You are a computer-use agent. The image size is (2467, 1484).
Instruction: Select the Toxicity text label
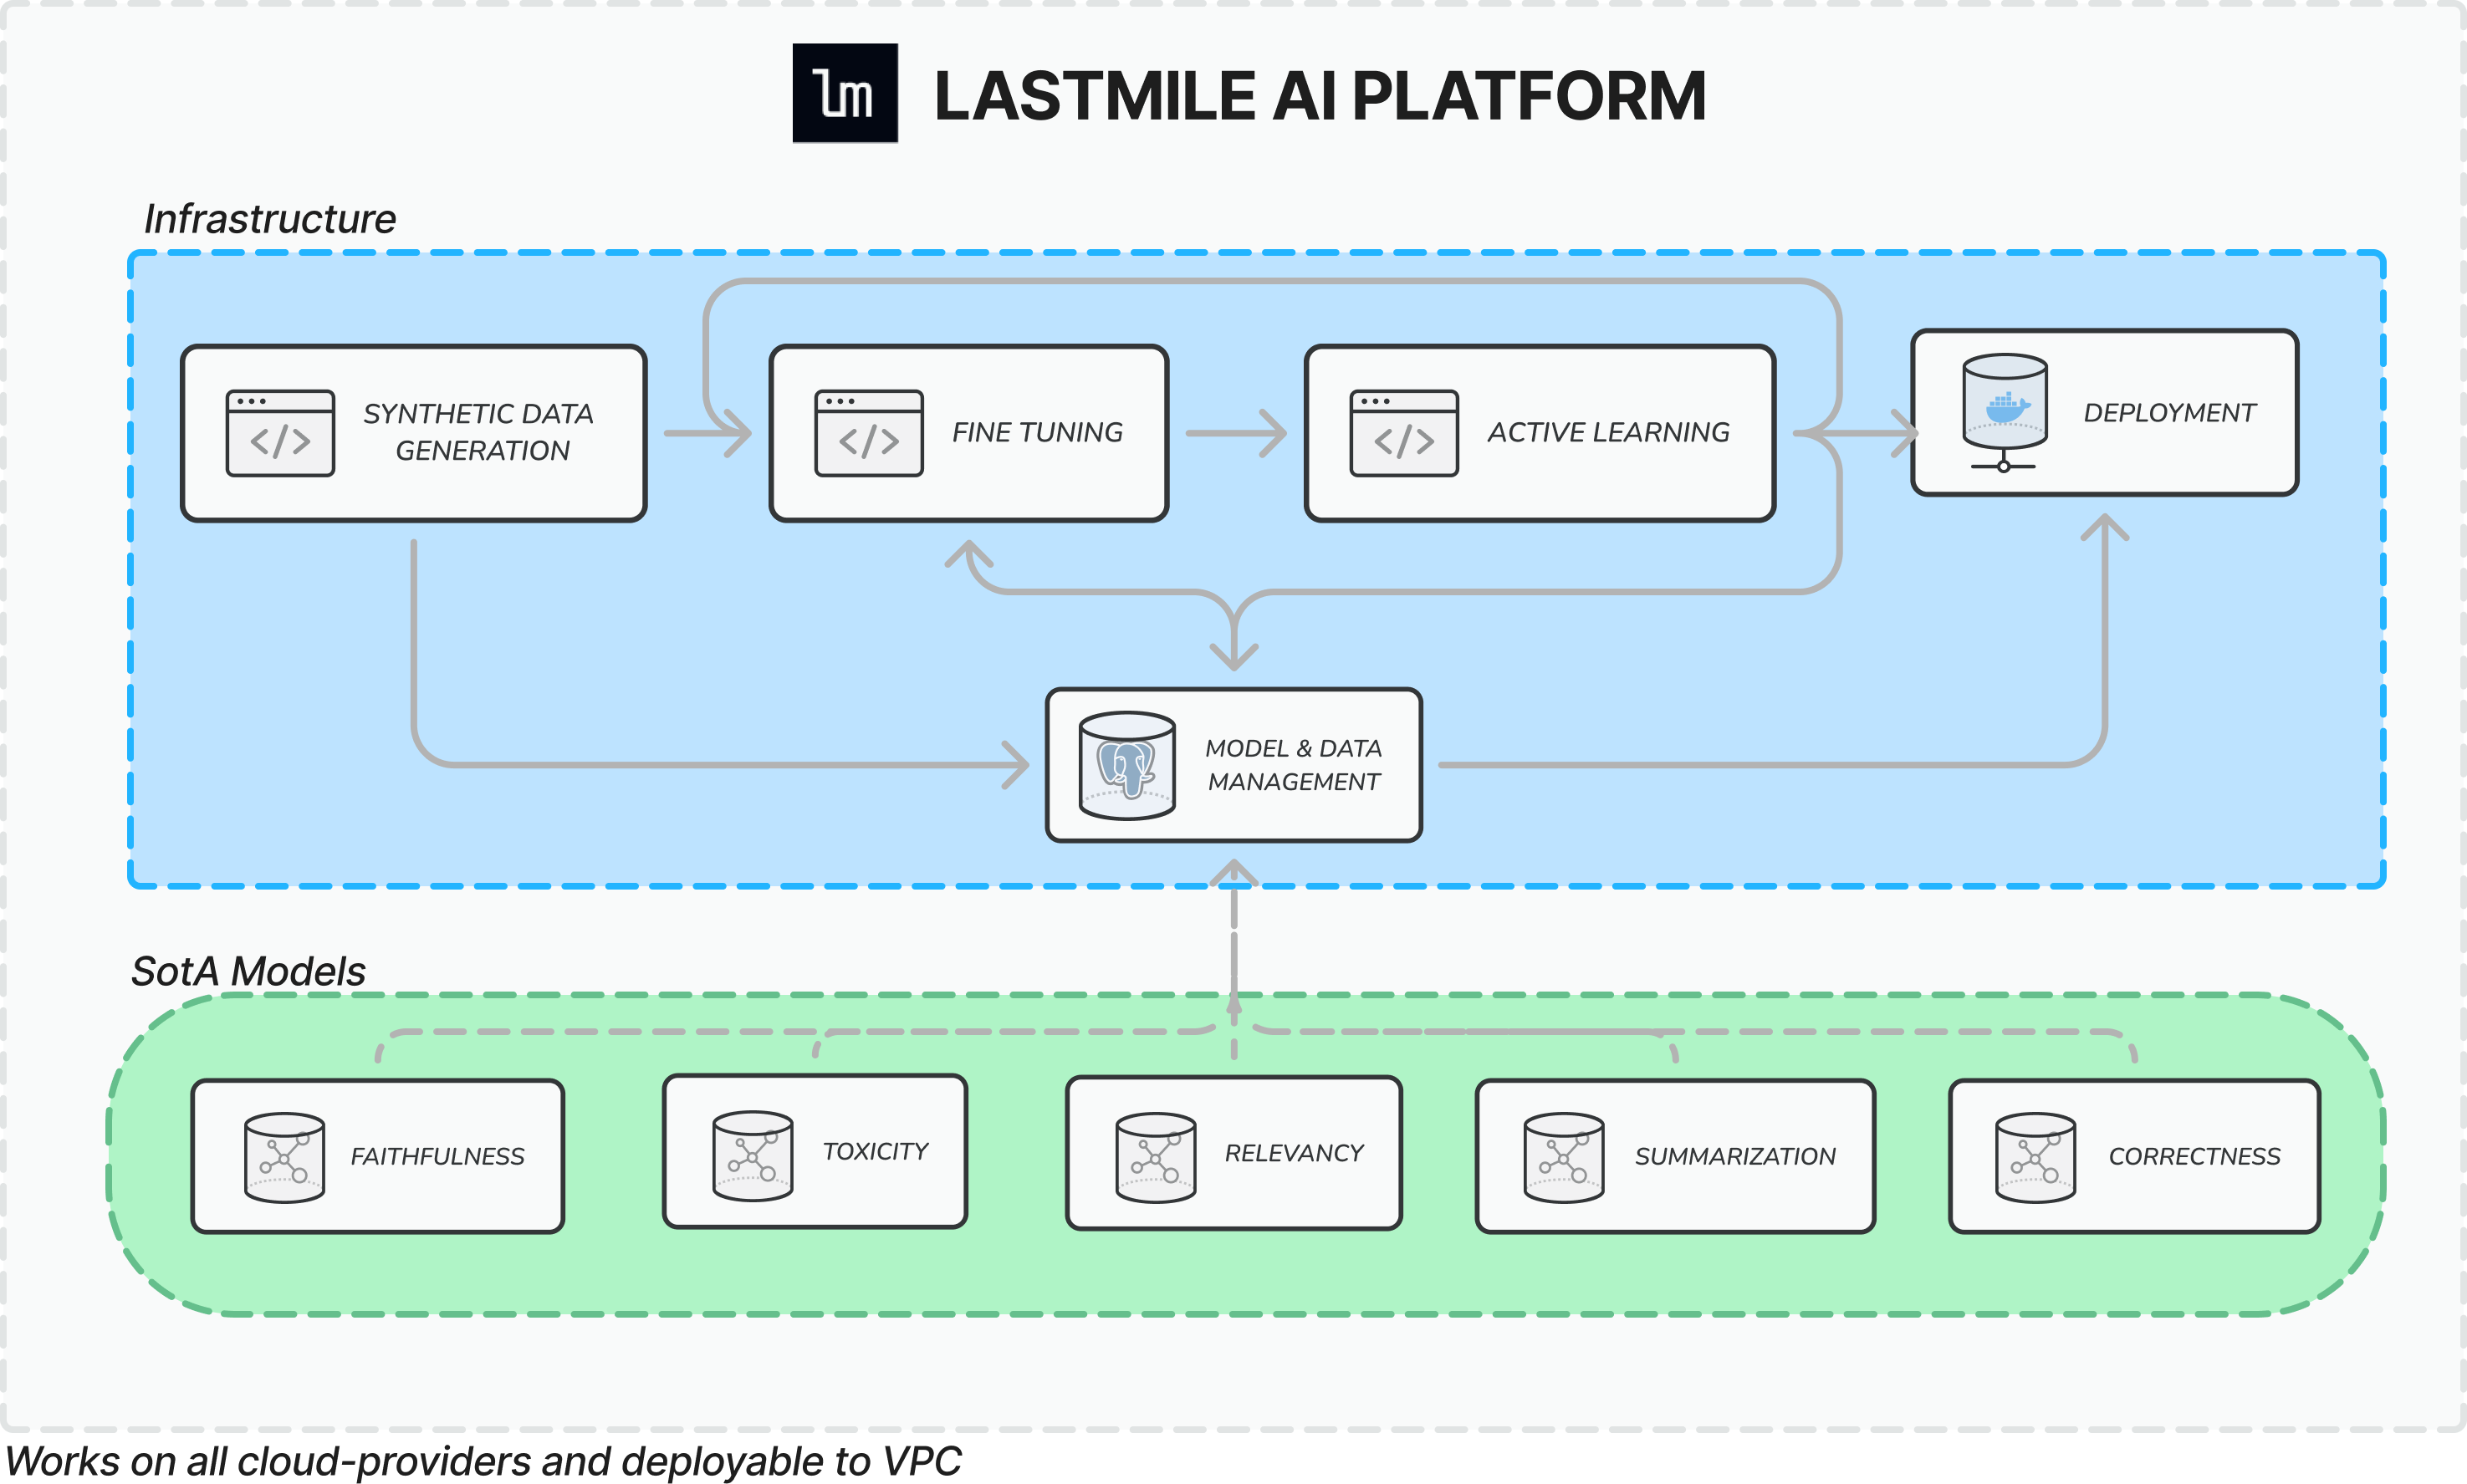click(x=876, y=1151)
